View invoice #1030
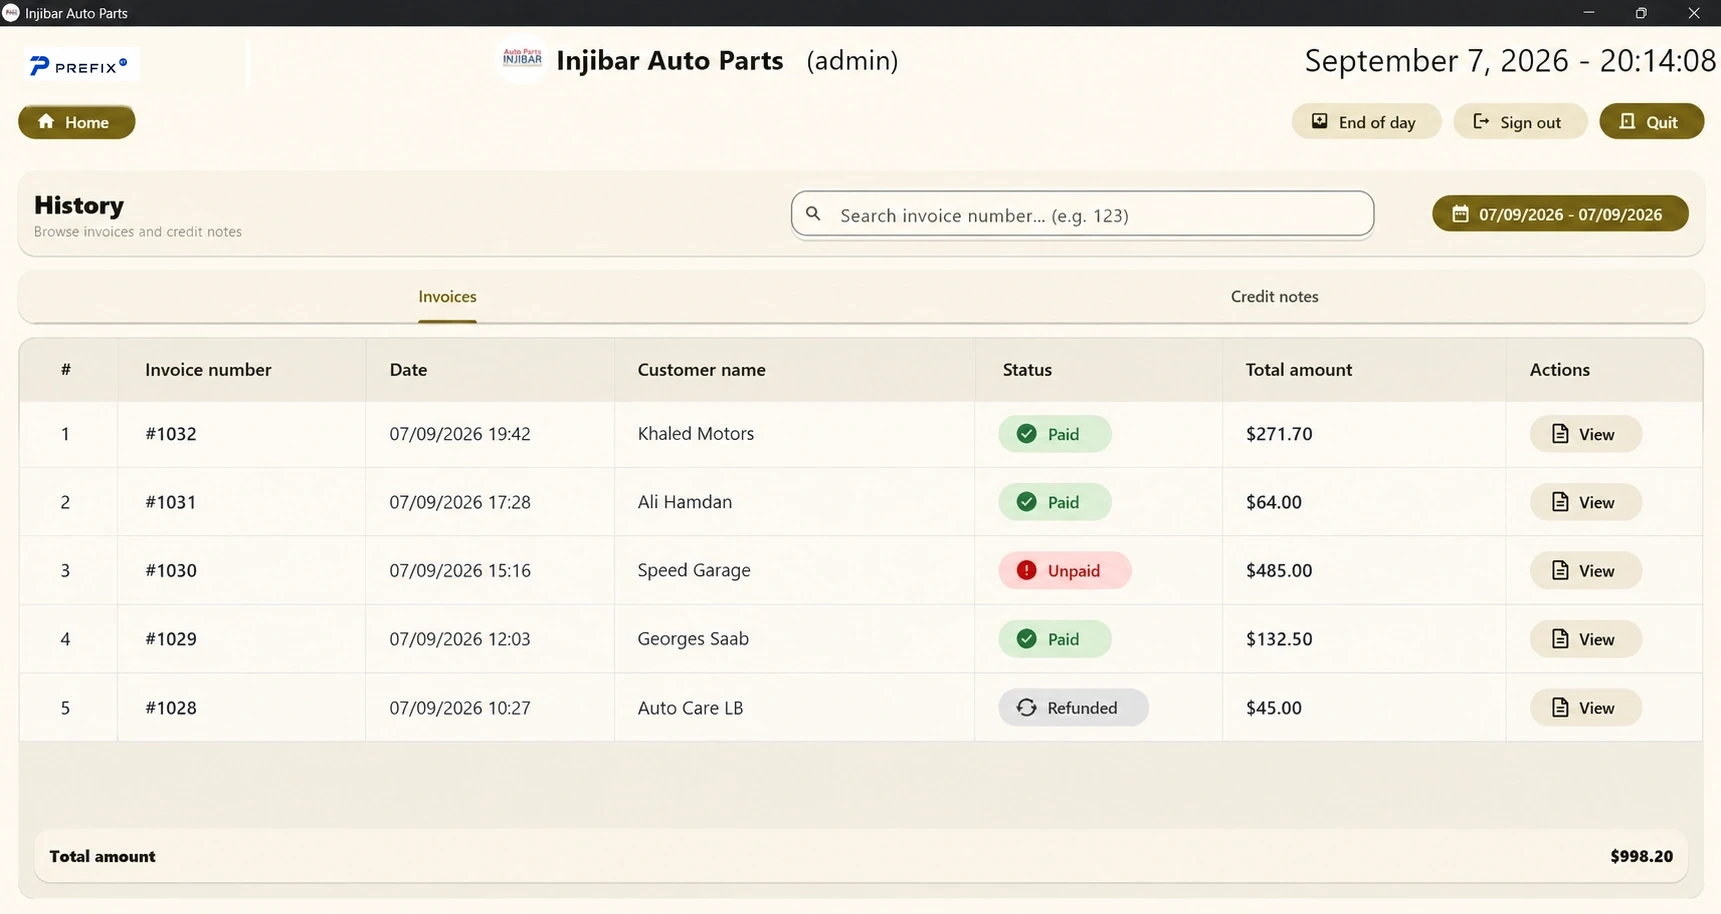 [x=1585, y=570]
